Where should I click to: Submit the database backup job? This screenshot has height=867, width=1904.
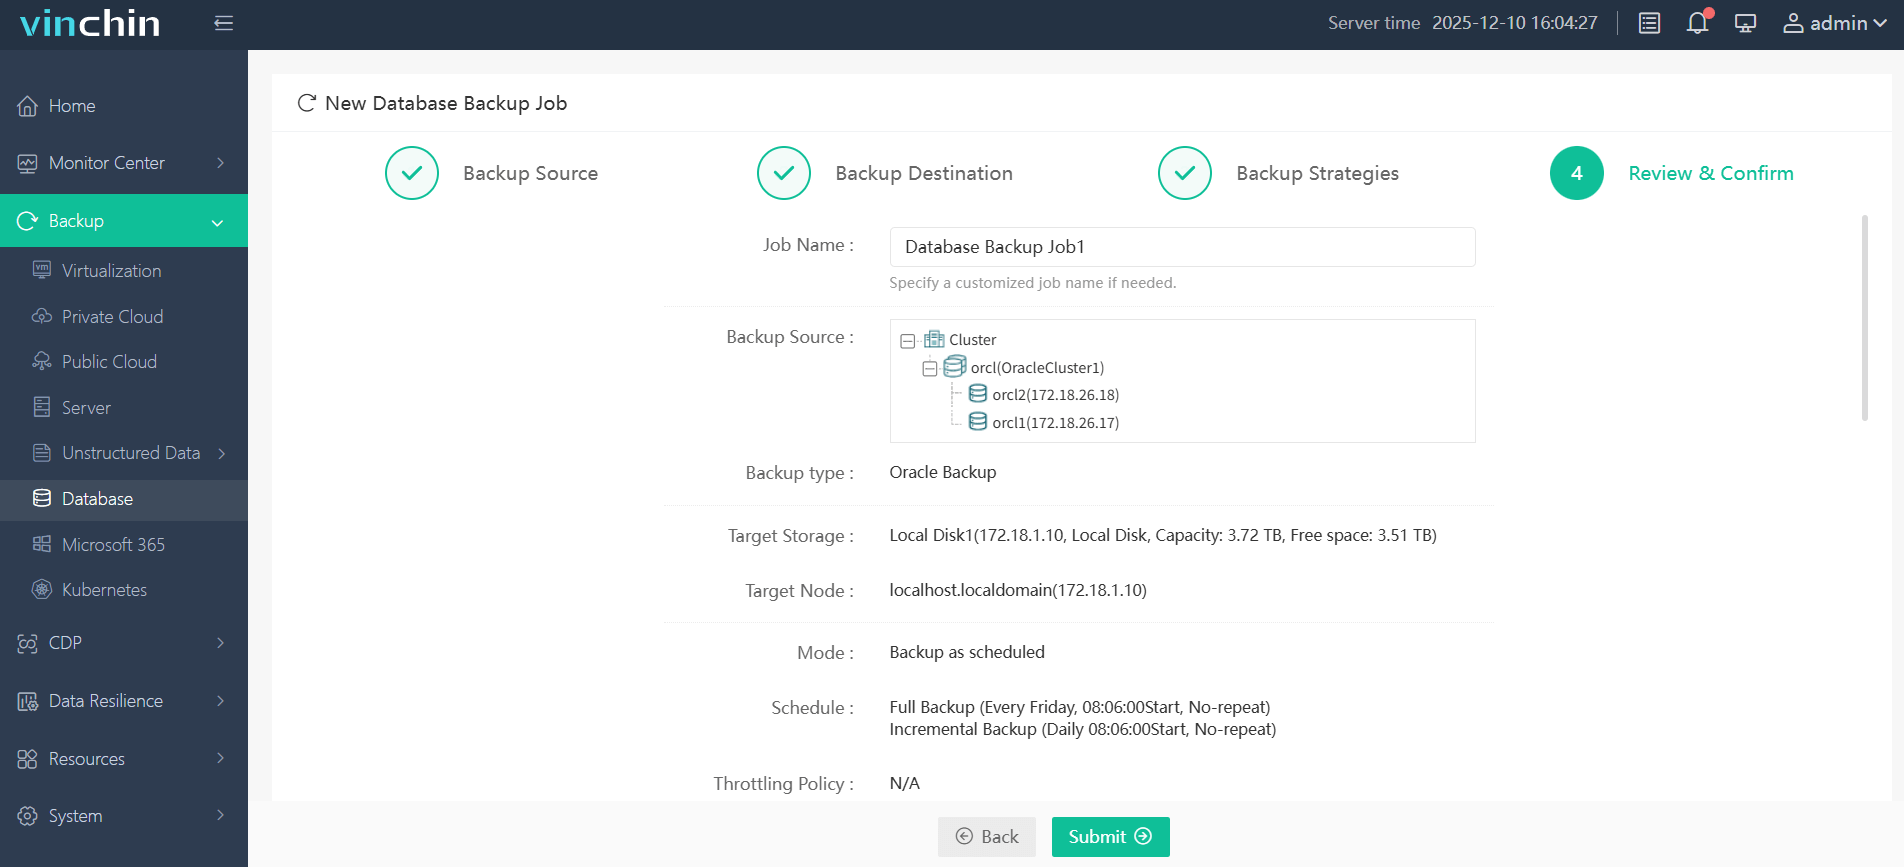point(1110,837)
